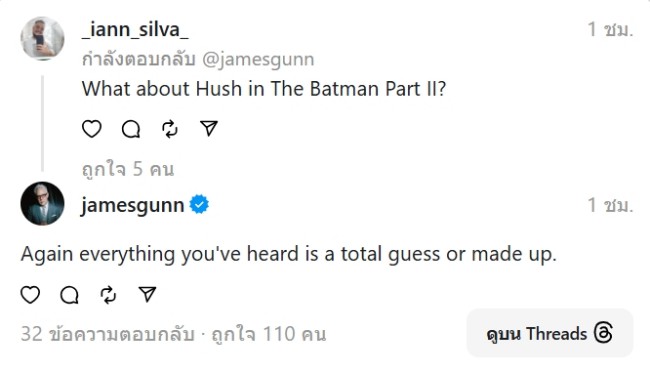
Task: Like jamesgunn's post with heart icon
Action: click(30, 295)
